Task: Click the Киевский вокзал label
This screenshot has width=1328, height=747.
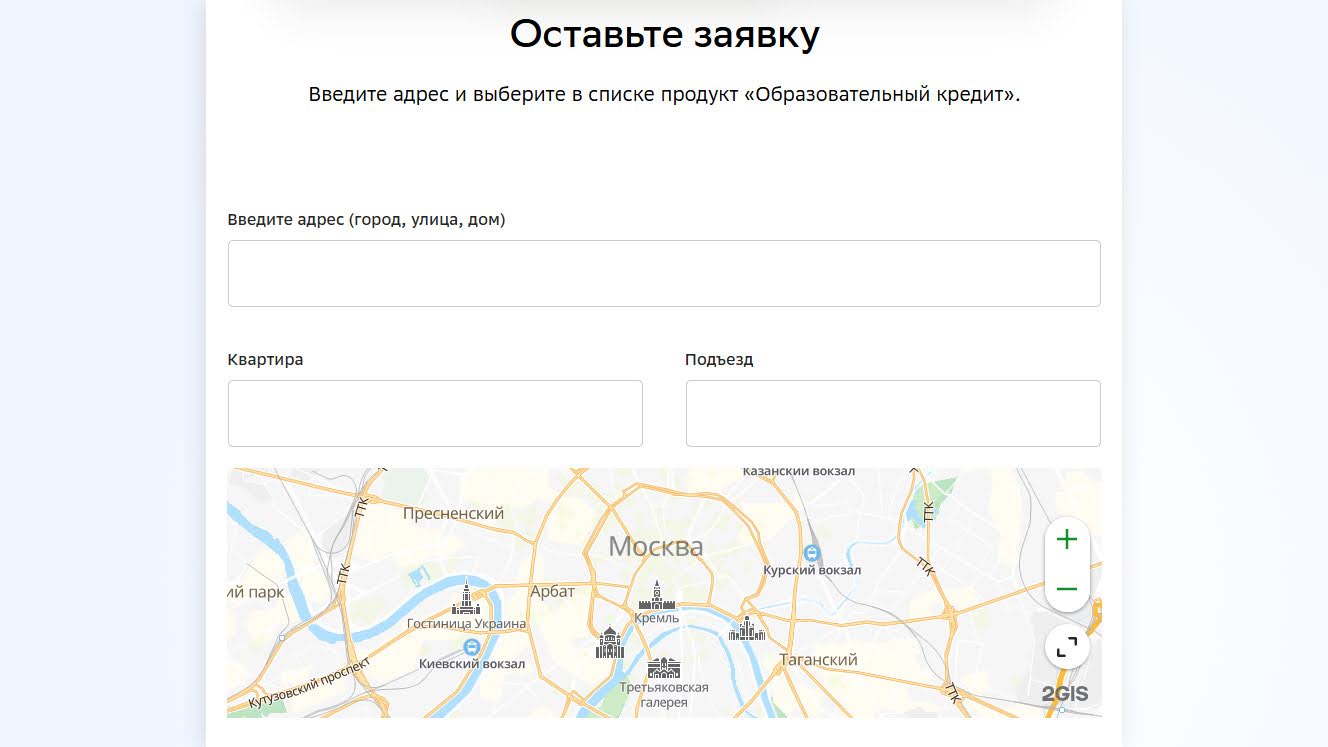Action: click(471, 663)
